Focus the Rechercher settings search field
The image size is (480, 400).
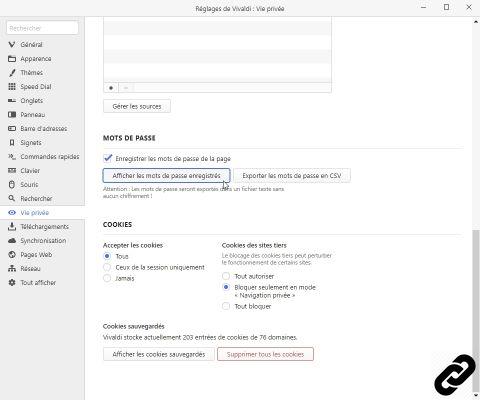click(42, 28)
